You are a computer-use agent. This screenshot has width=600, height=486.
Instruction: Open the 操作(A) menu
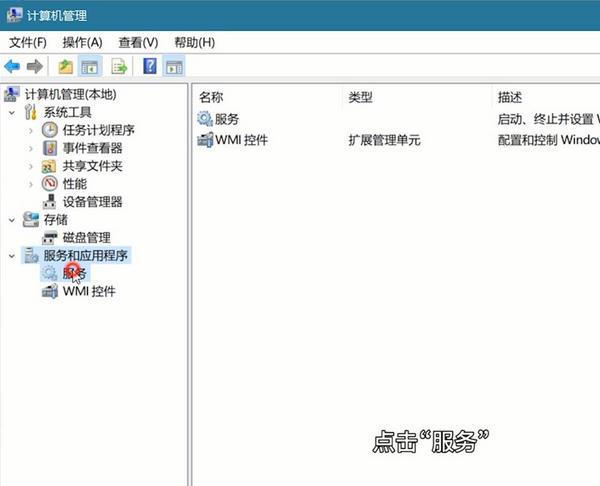tap(82, 42)
